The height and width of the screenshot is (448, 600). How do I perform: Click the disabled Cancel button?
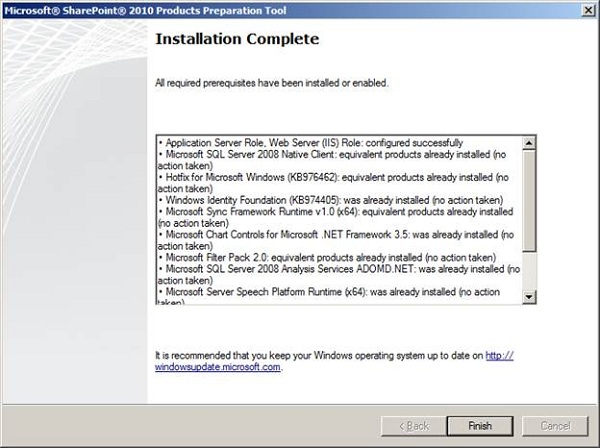pyautogui.click(x=555, y=426)
